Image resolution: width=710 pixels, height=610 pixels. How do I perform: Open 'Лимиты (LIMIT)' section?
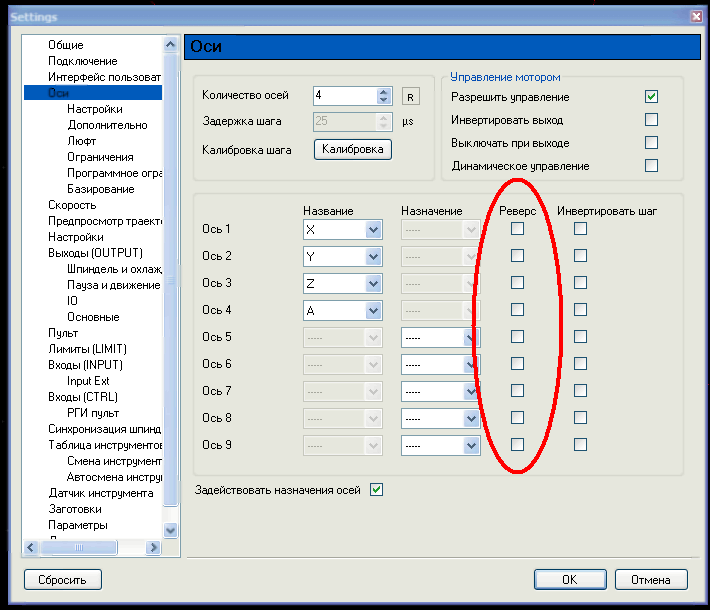point(87,349)
